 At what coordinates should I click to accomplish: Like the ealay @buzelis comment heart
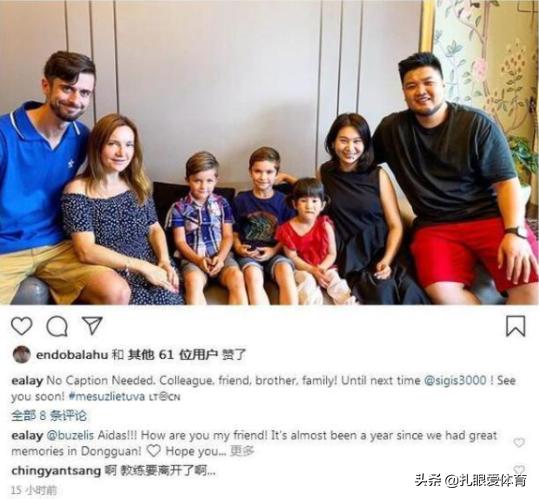pos(519,442)
